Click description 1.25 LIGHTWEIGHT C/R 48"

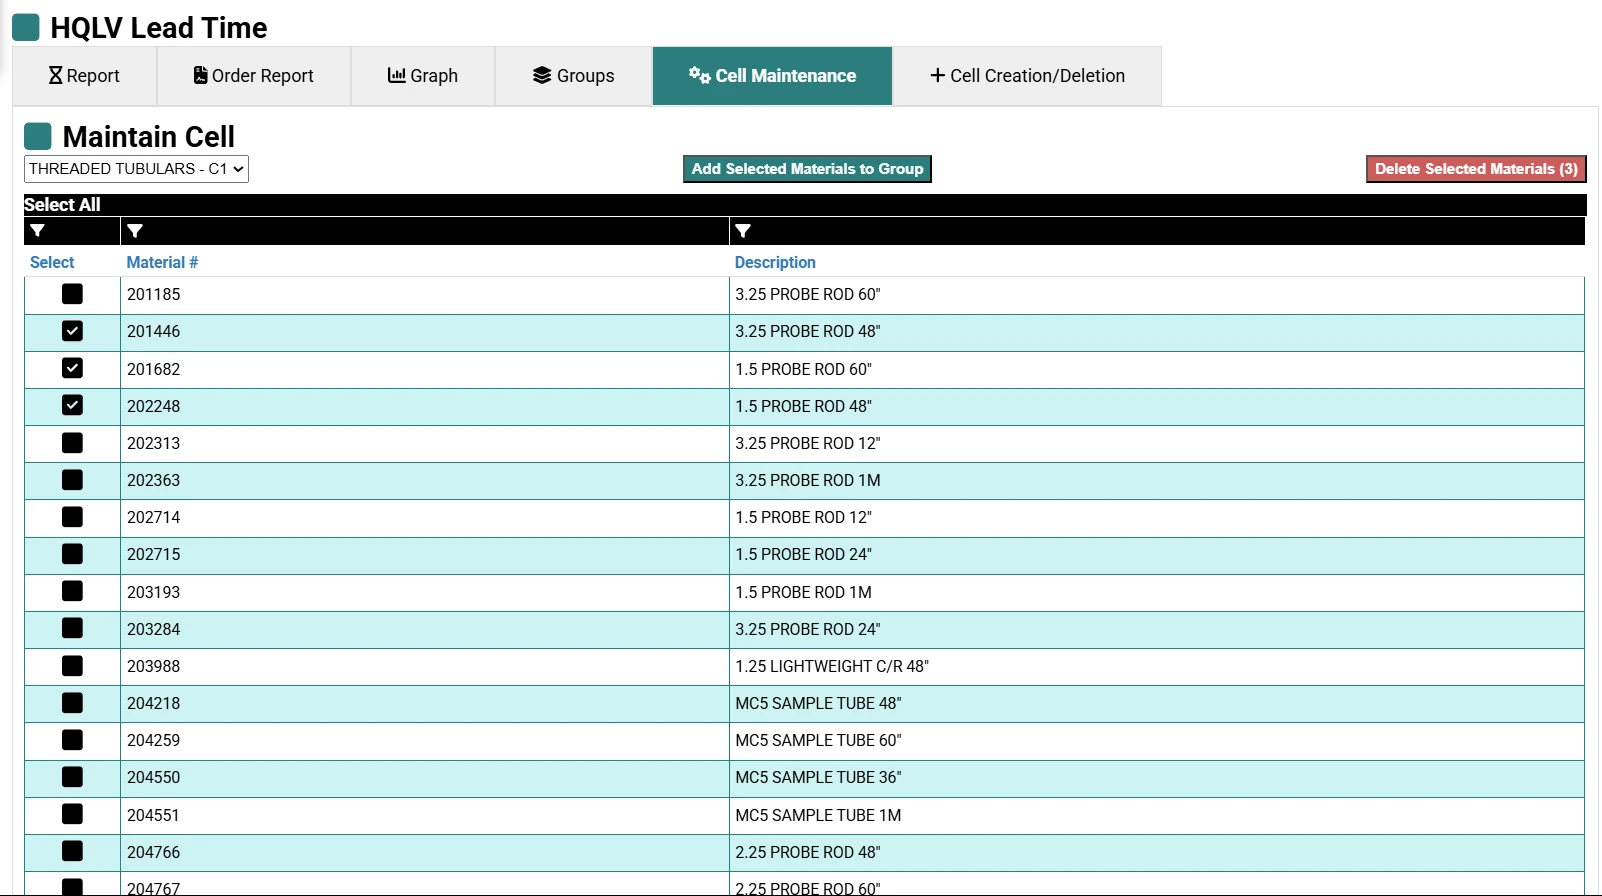pyautogui.click(x=832, y=666)
